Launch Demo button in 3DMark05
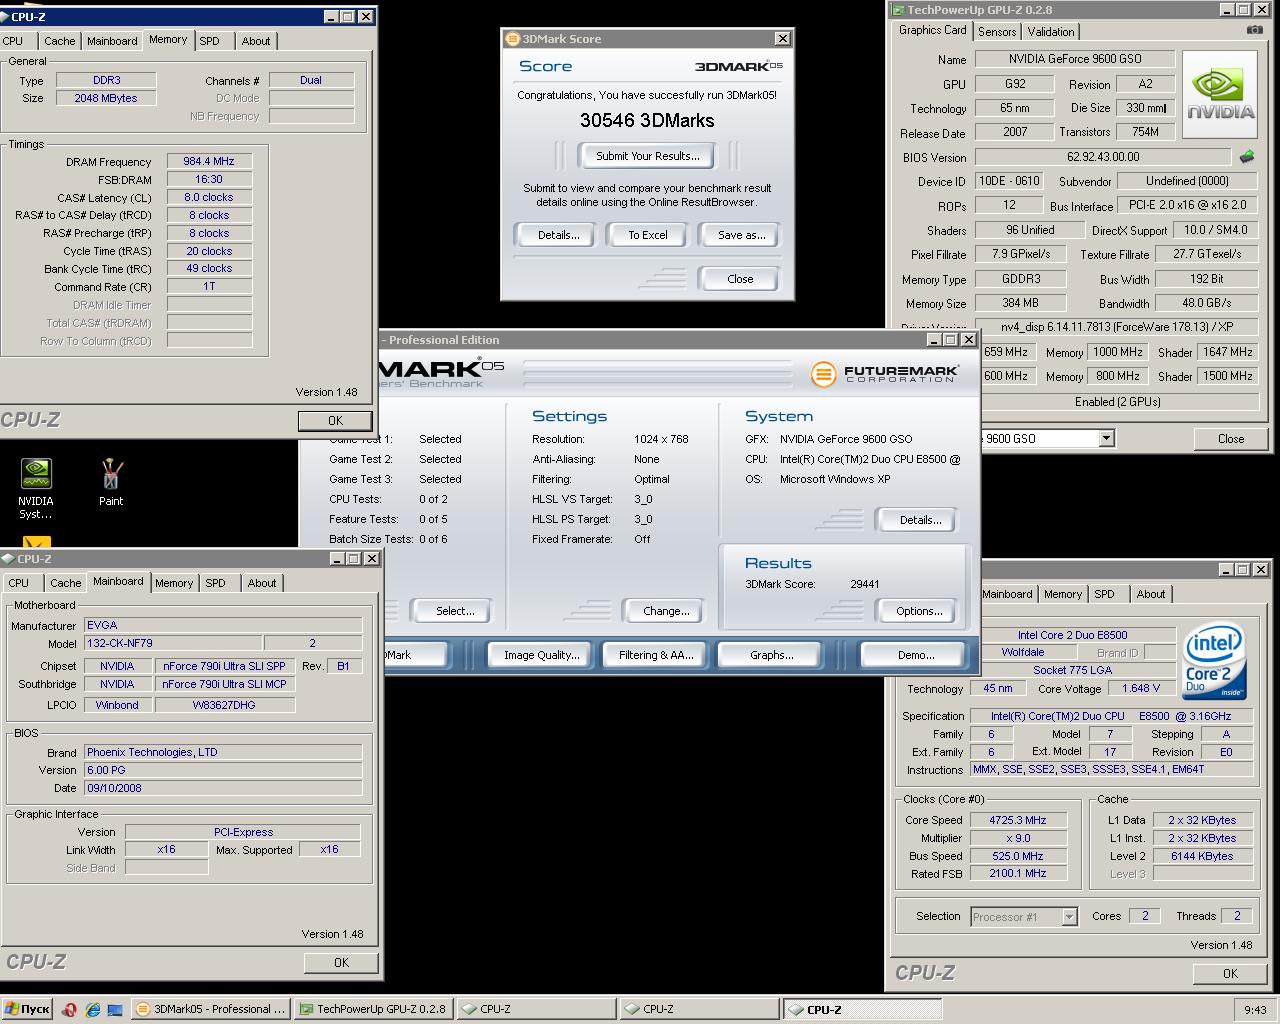Screen dimensions: 1280x1024 915,655
